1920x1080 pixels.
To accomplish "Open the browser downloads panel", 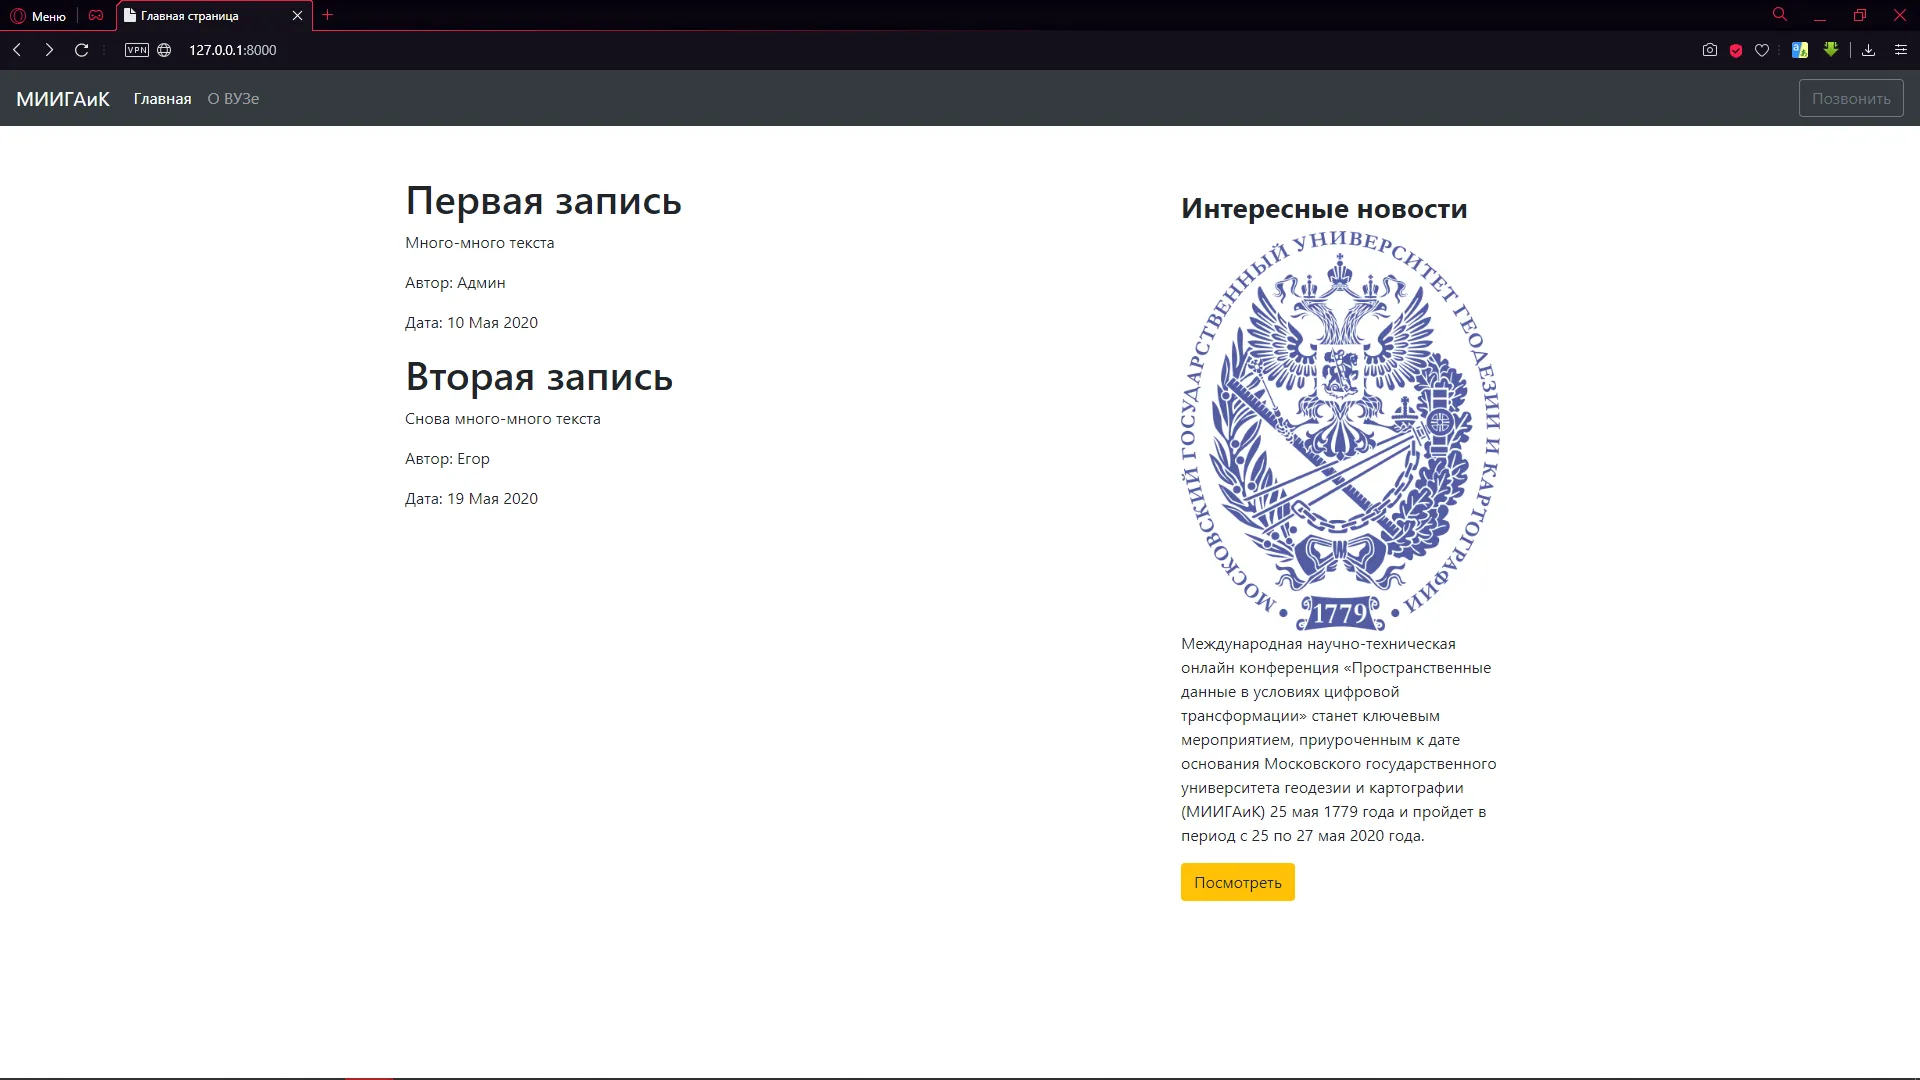I will [x=1868, y=50].
